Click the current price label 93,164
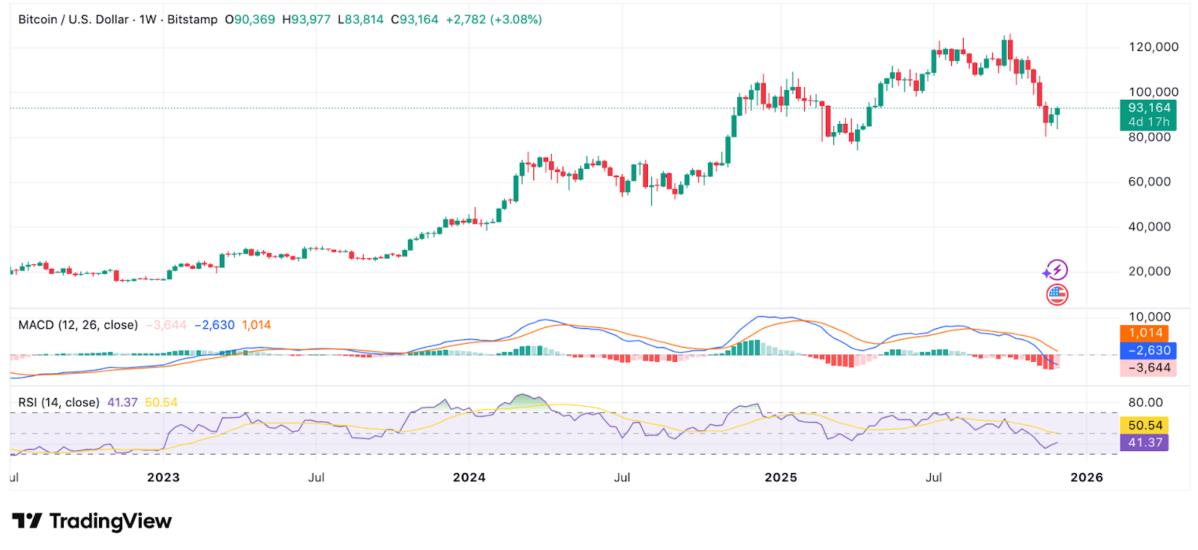Viewport: 1198px width, 550px height. tap(1148, 108)
